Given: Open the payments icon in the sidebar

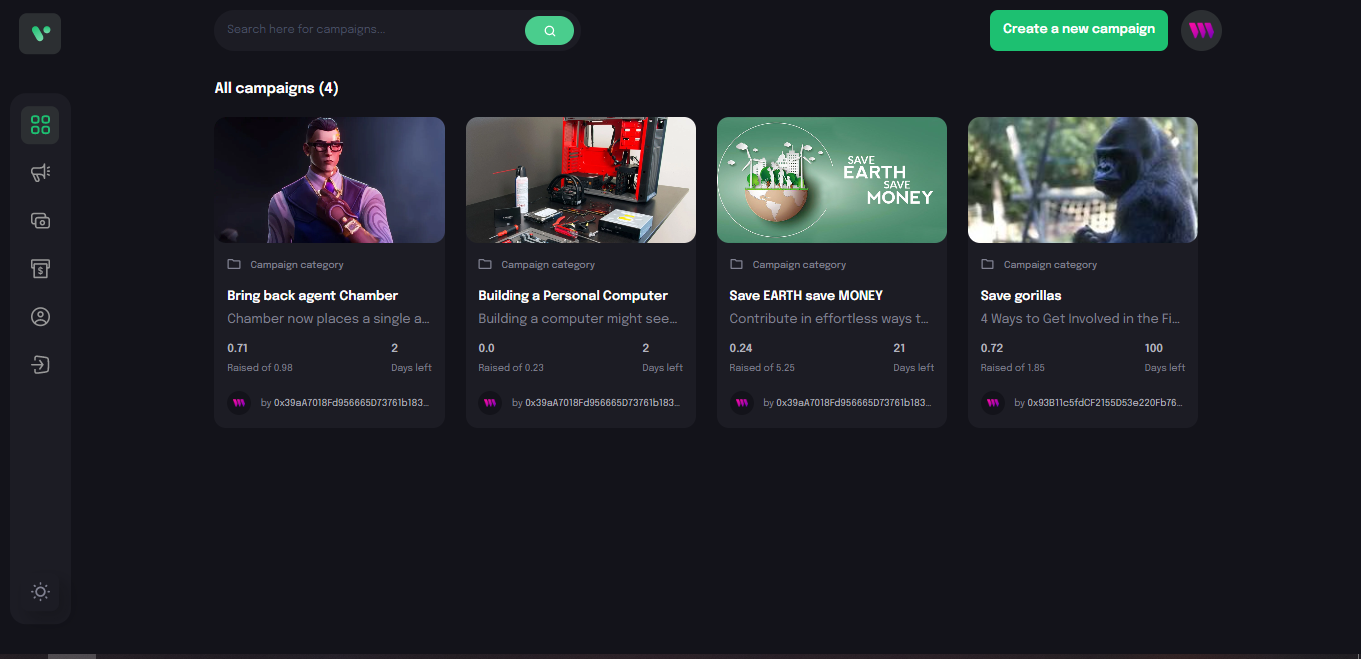Looking at the screenshot, I should (40, 268).
